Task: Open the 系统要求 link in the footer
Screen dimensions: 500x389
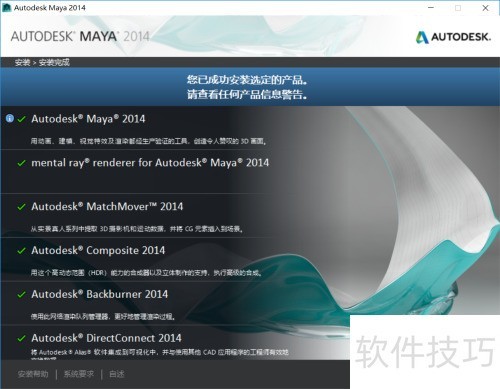Action: click(79, 374)
